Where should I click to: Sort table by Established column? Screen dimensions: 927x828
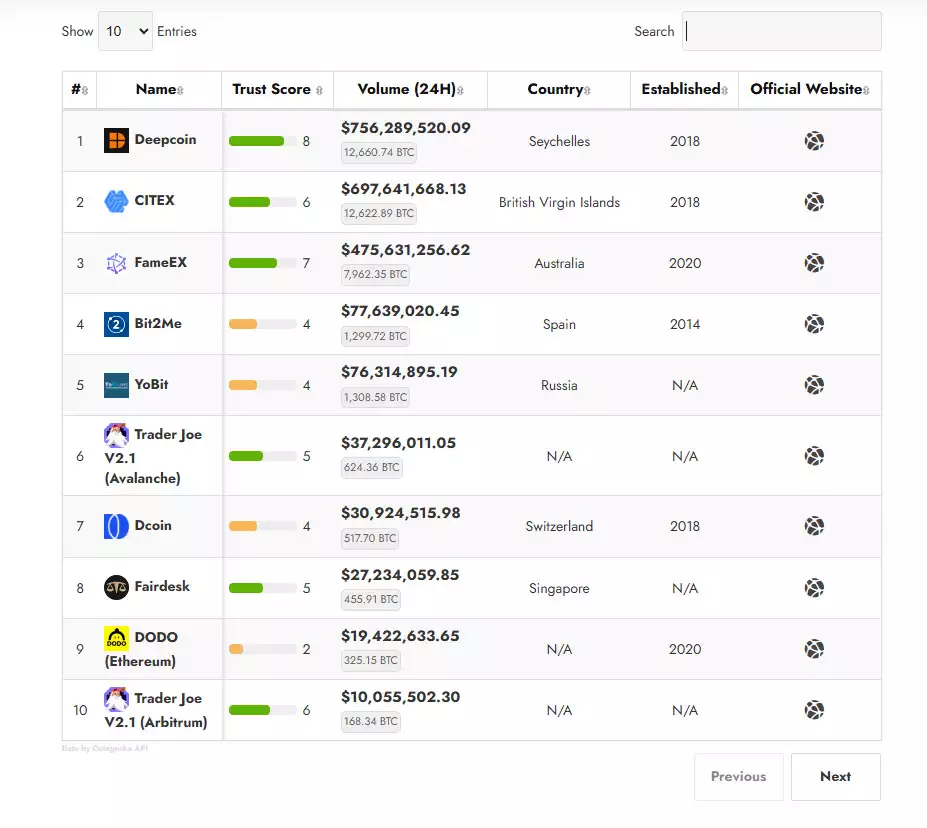[685, 90]
